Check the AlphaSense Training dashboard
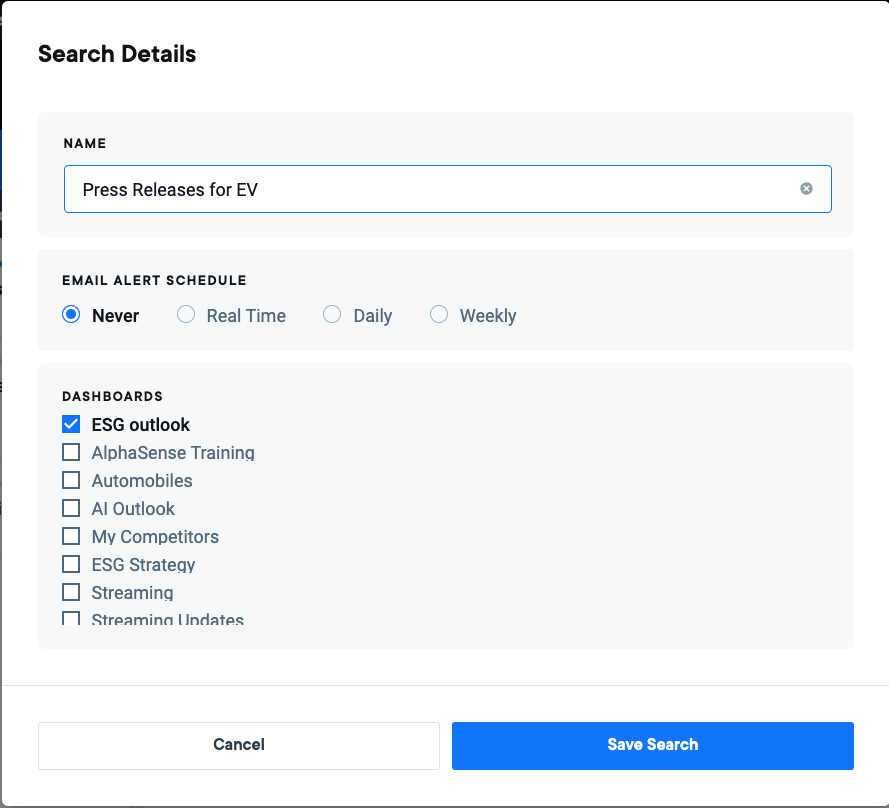Image resolution: width=889 pixels, height=808 pixels. (71, 452)
